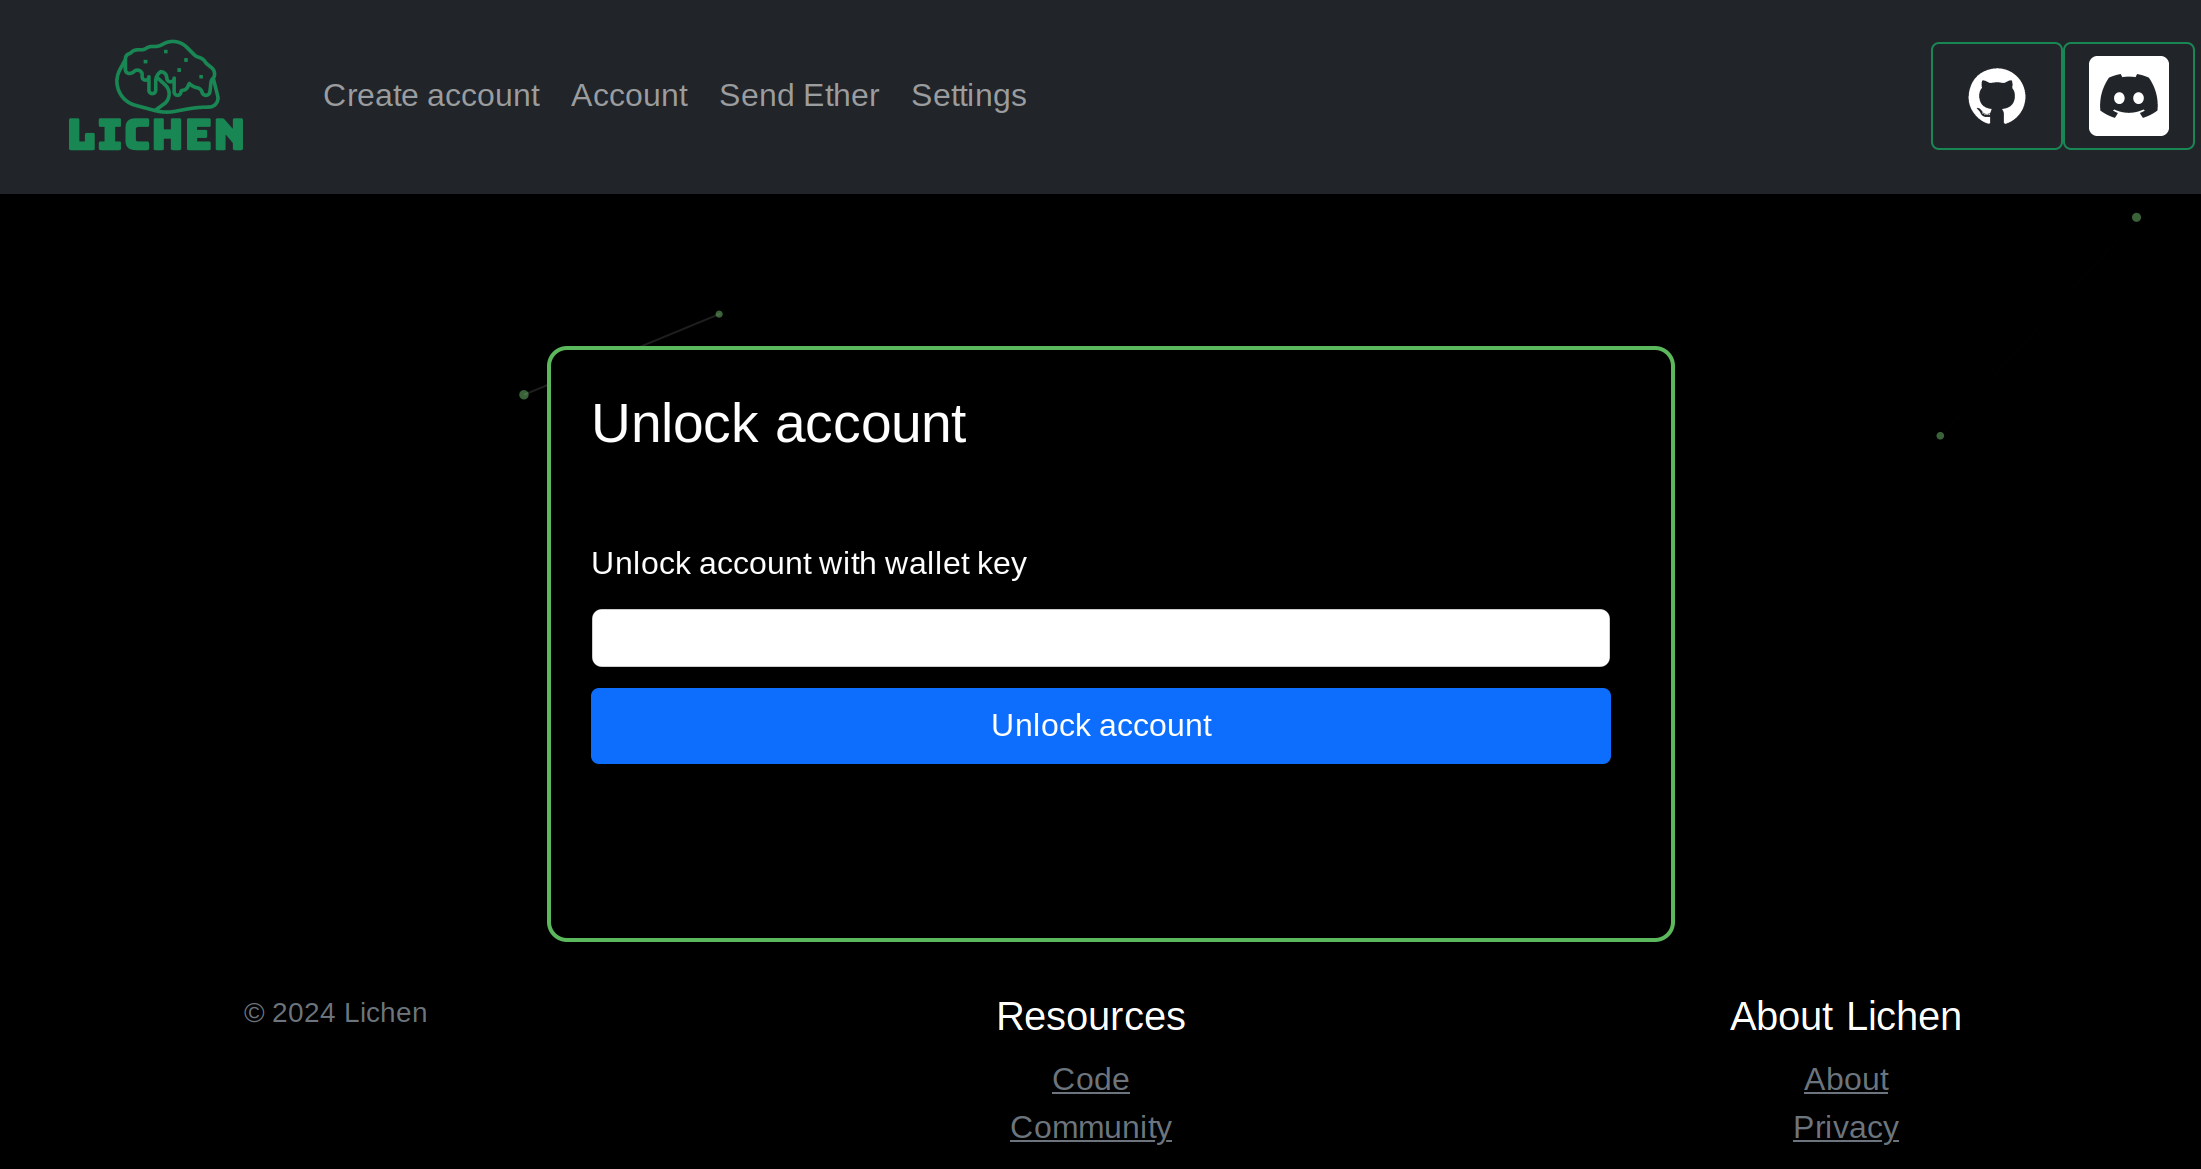The image size is (2201, 1169).
Task: Click the Unlock account heading
Action: click(778, 424)
